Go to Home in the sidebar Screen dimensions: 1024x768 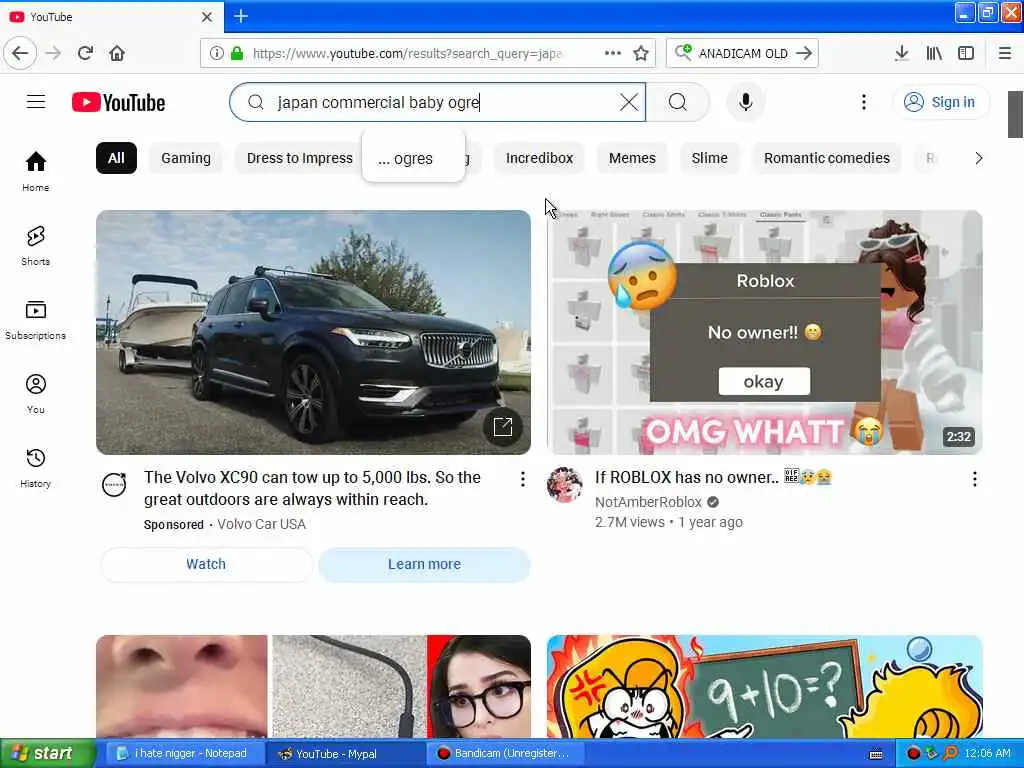click(35, 171)
